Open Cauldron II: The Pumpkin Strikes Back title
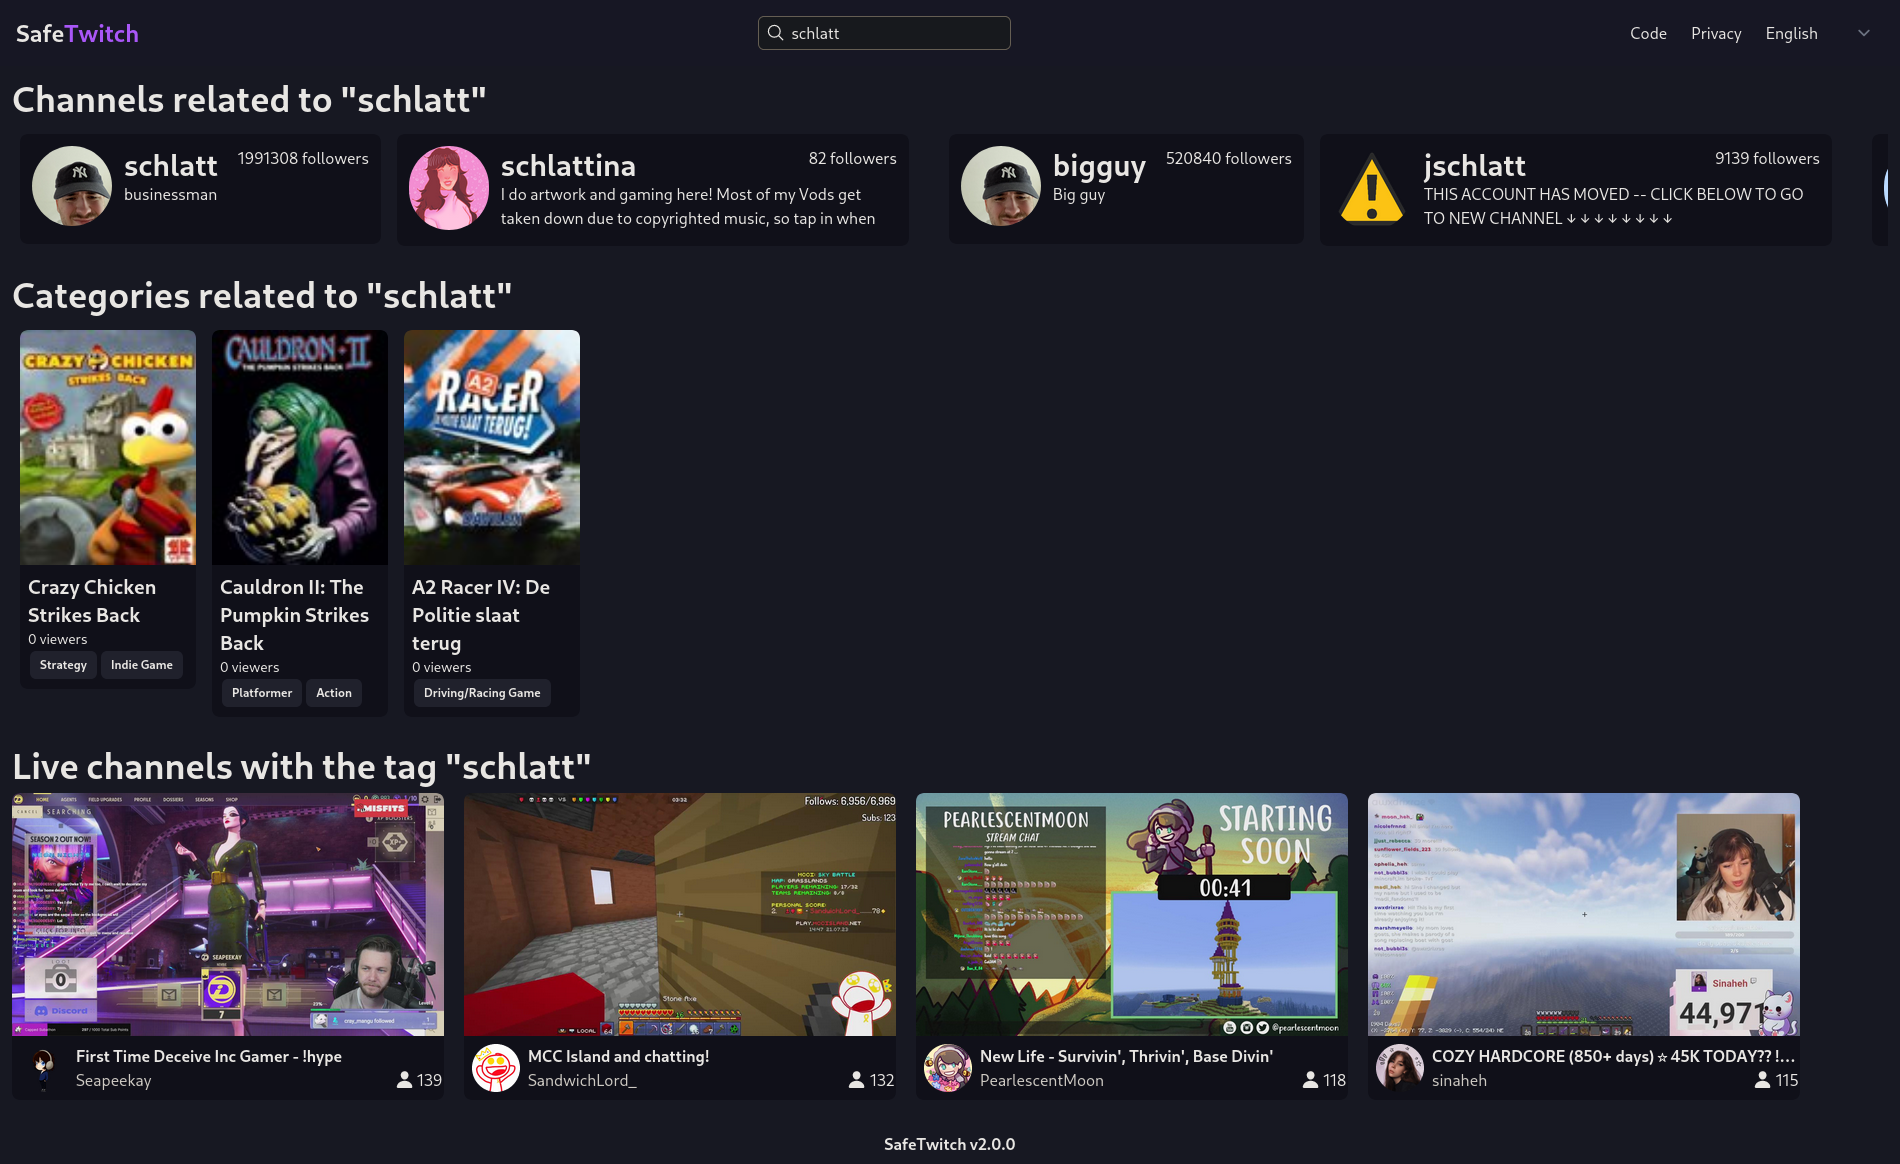This screenshot has width=1900, height=1164. [294, 615]
